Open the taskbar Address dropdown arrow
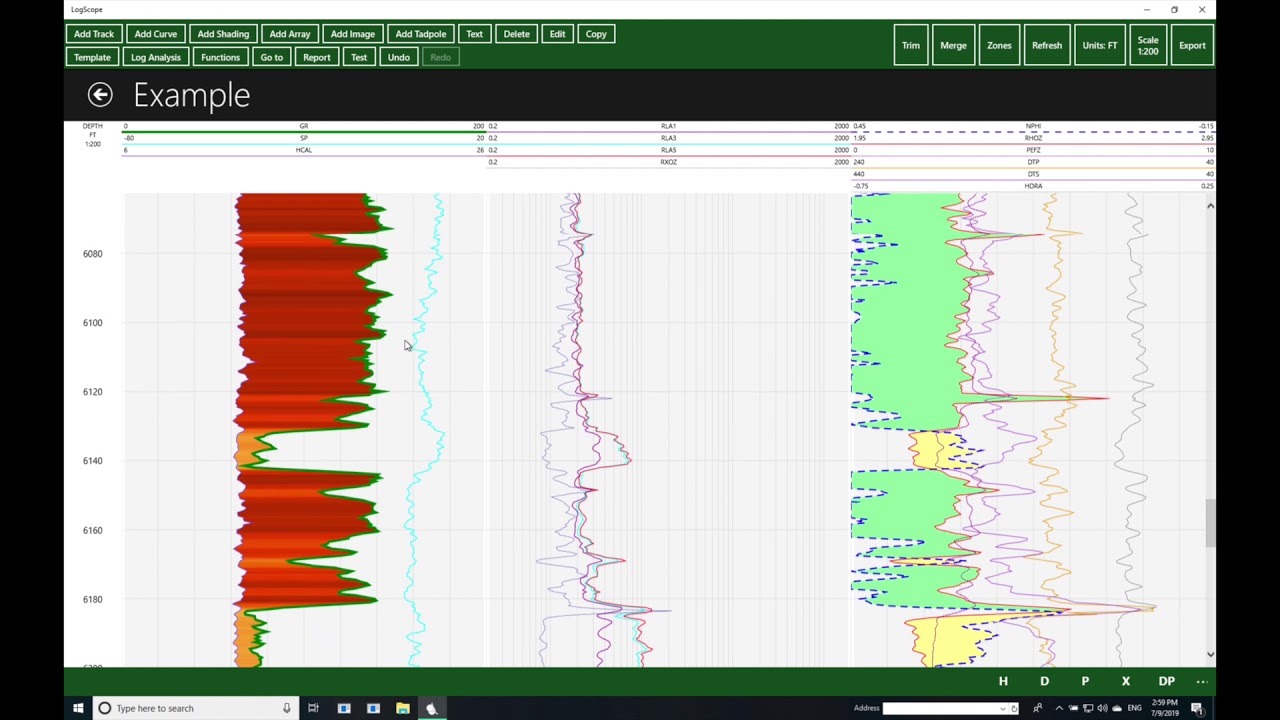Viewport: 1280px width, 720px height. 1003,708
